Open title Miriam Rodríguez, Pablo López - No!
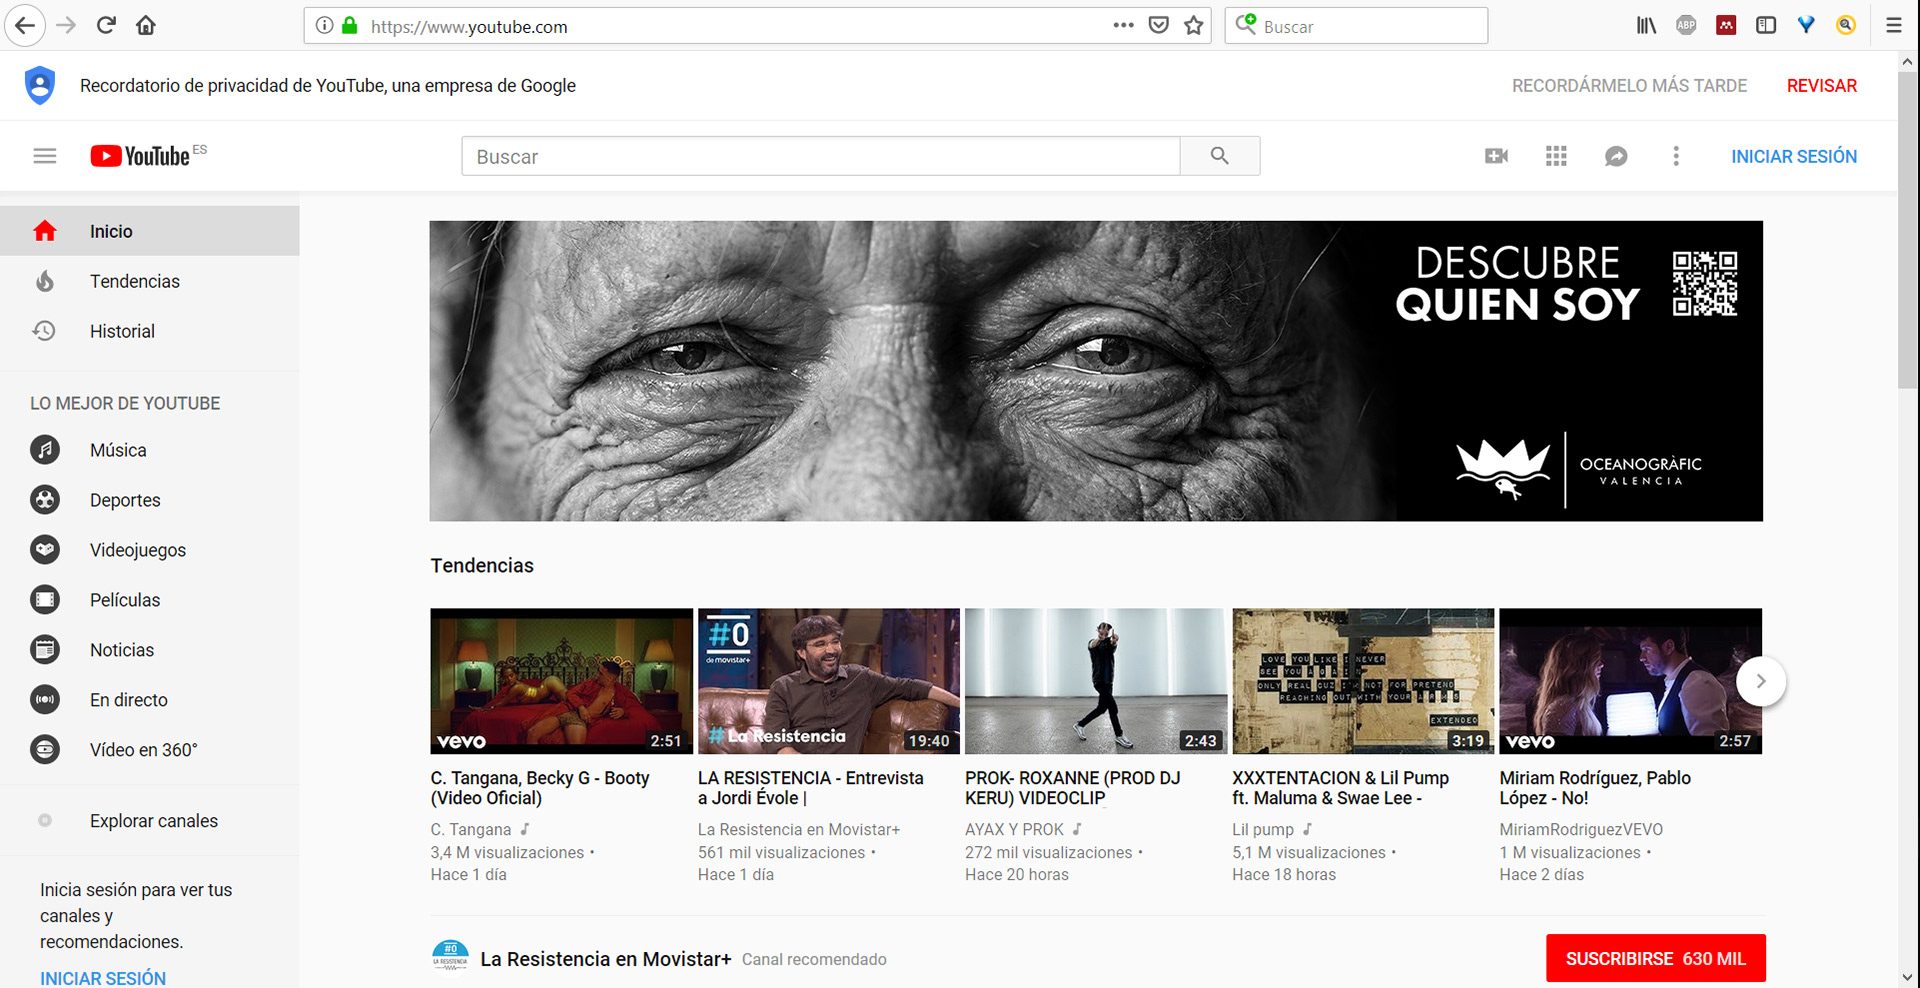Image resolution: width=1920 pixels, height=988 pixels. click(1595, 788)
